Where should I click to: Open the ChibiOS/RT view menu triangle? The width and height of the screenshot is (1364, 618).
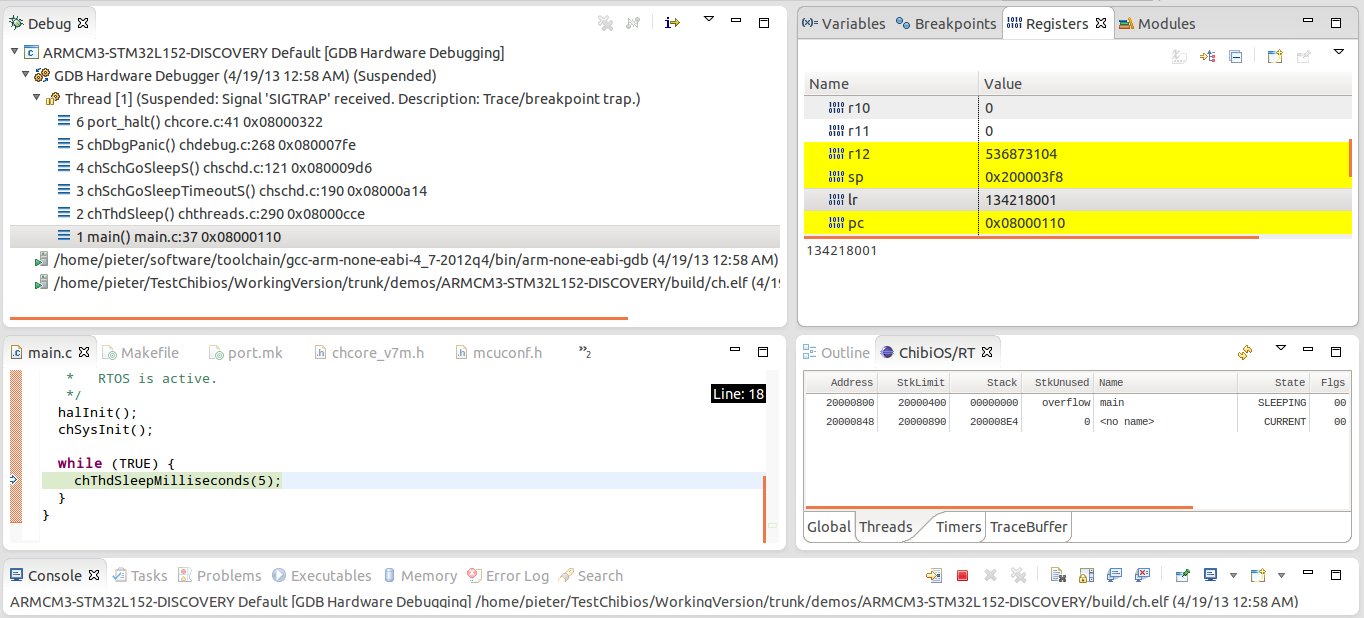click(x=1280, y=348)
